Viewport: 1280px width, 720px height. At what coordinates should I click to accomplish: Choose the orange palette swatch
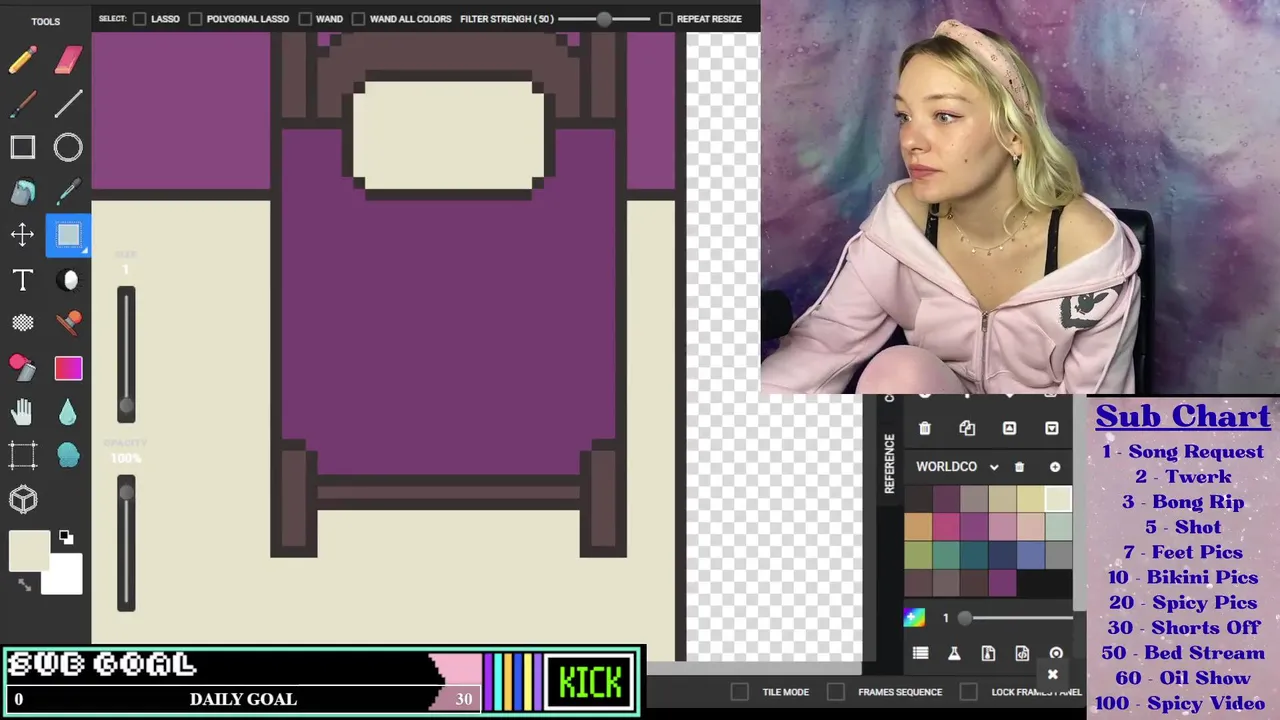tap(918, 527)
